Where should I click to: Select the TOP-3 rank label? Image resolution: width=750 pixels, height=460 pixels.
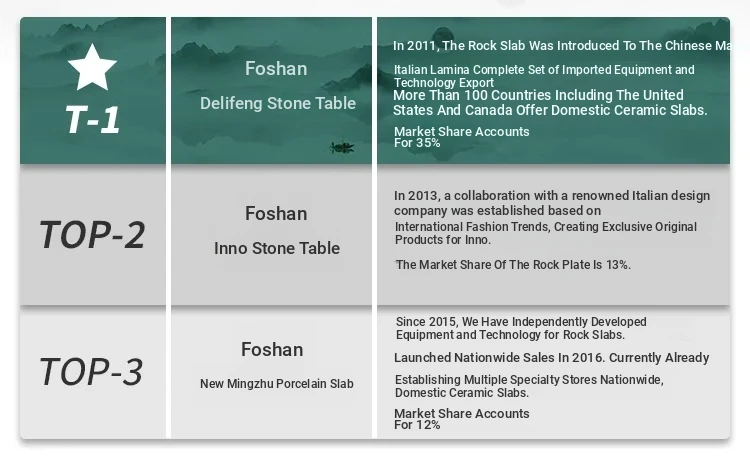91,372
